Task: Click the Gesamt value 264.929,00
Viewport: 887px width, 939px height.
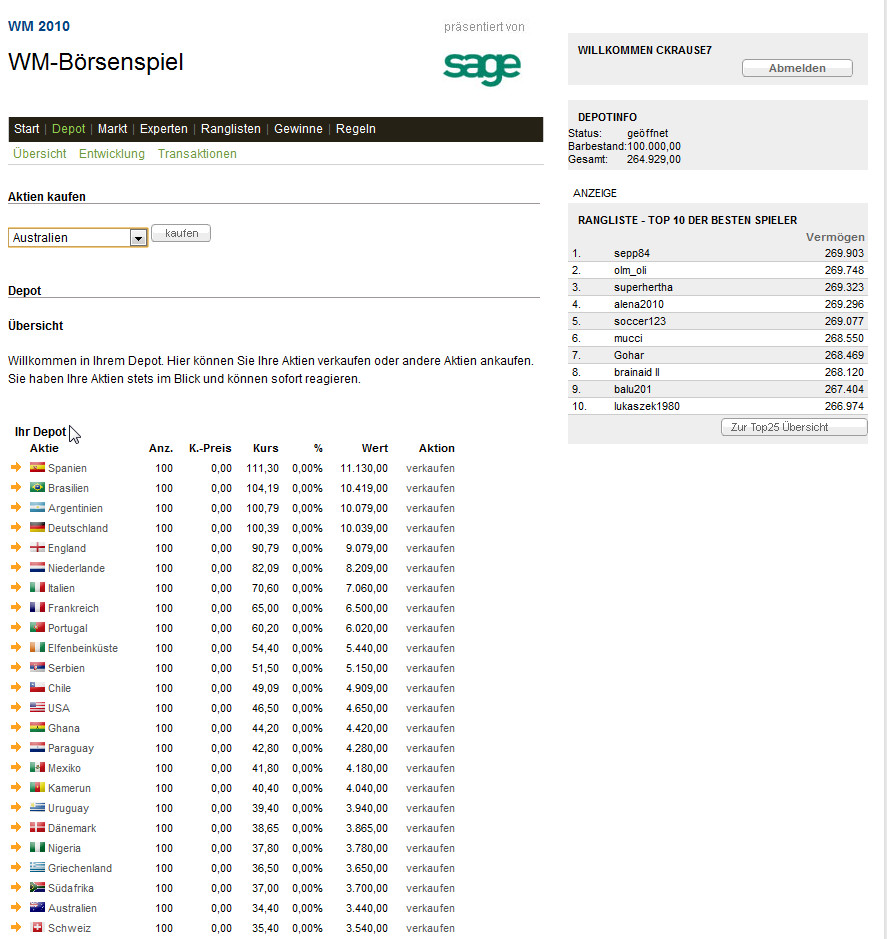Action: (x=653, y=159)
